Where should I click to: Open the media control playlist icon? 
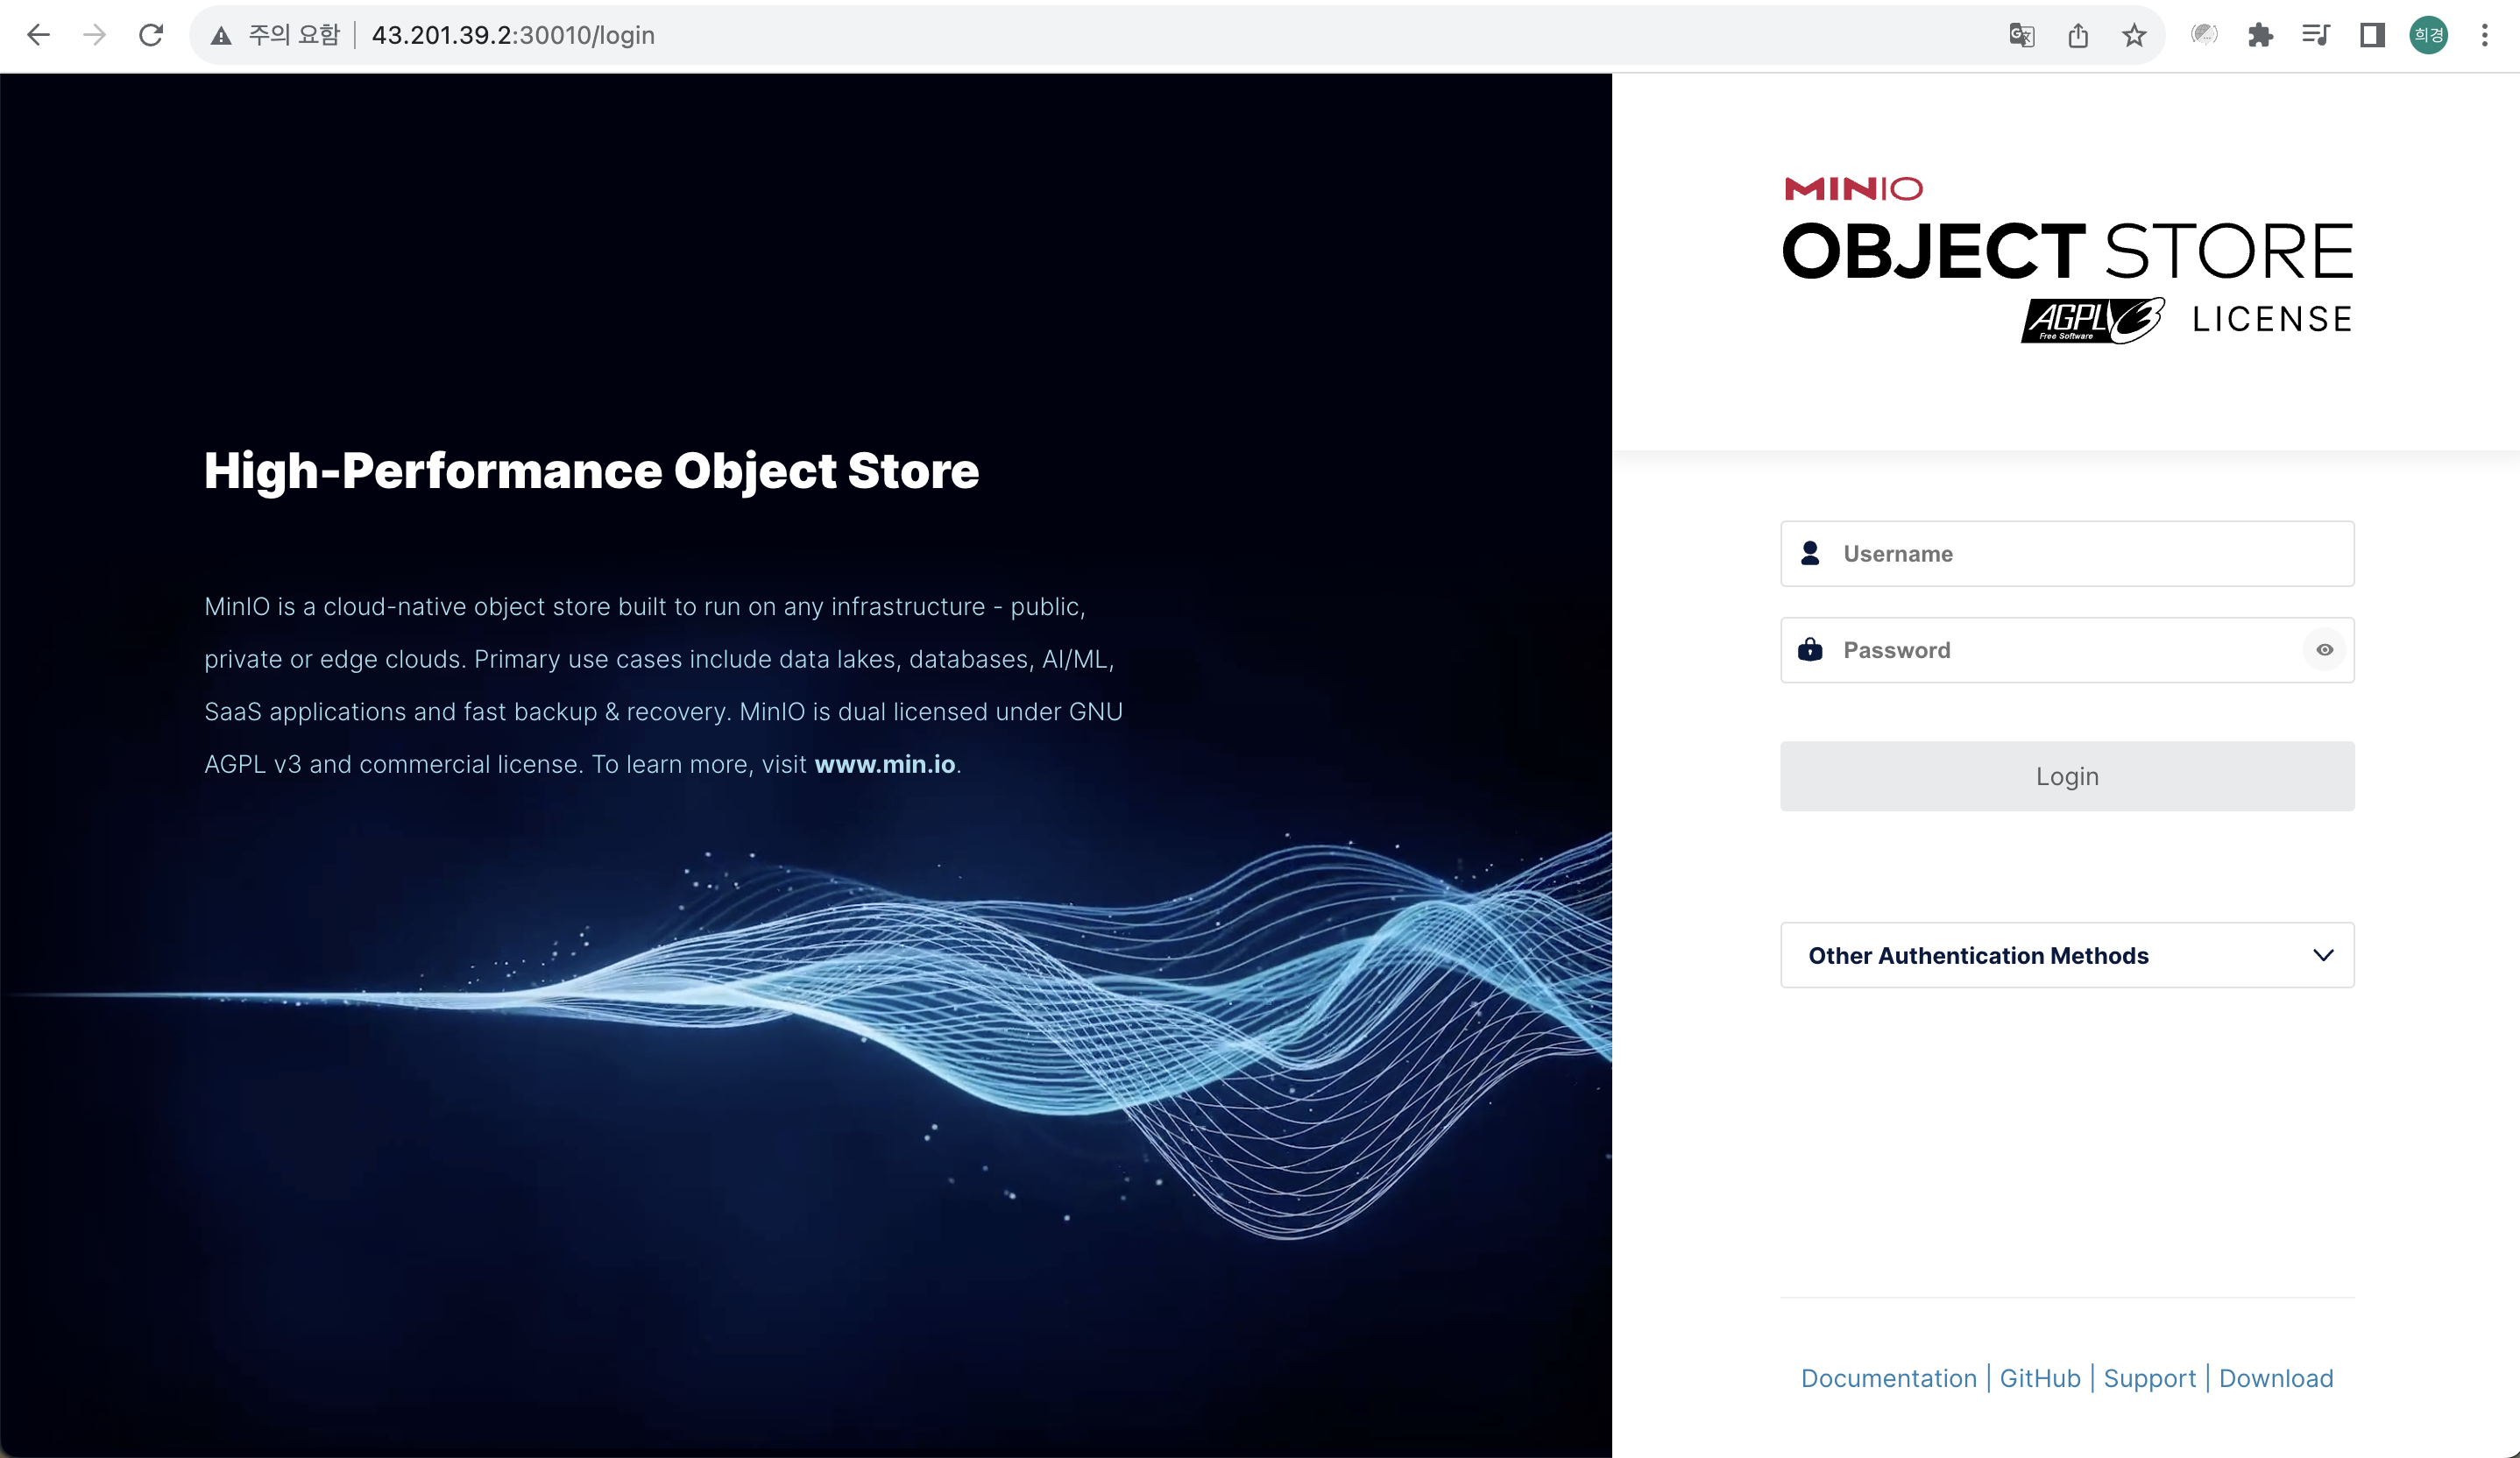pyautogui.click(x=2316, y=35)
